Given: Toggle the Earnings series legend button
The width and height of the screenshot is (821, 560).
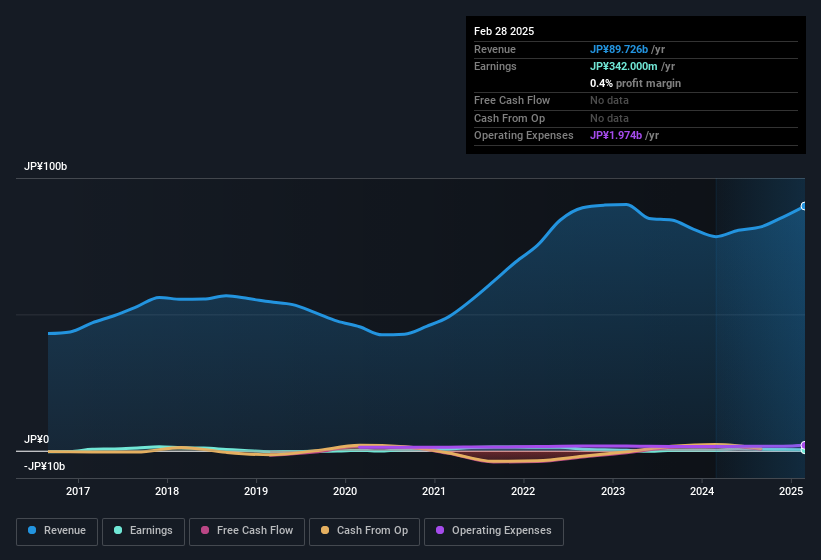Looking at the screenshot, I should (x=143, y=531).
